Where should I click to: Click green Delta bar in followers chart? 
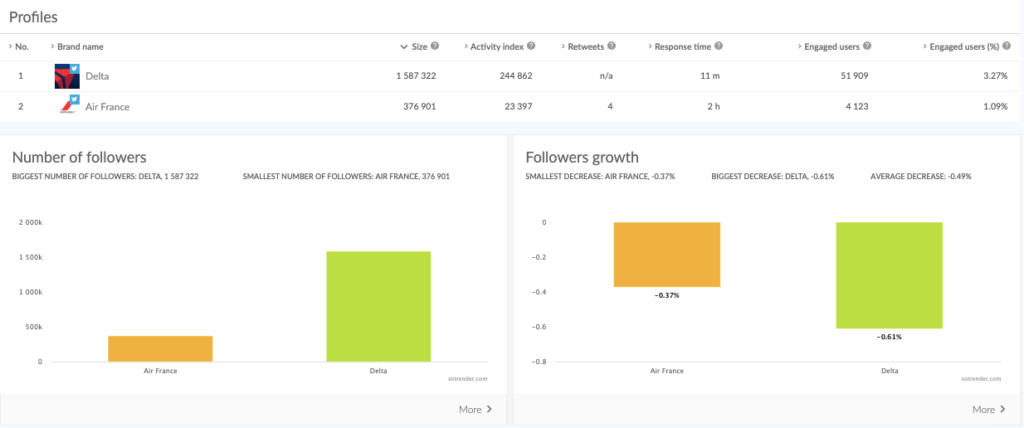tap(378, 306)
